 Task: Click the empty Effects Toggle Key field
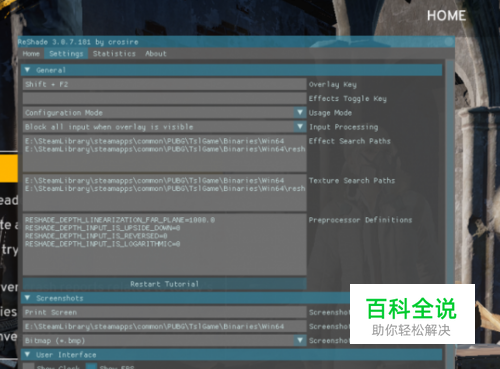click(165, 98)
